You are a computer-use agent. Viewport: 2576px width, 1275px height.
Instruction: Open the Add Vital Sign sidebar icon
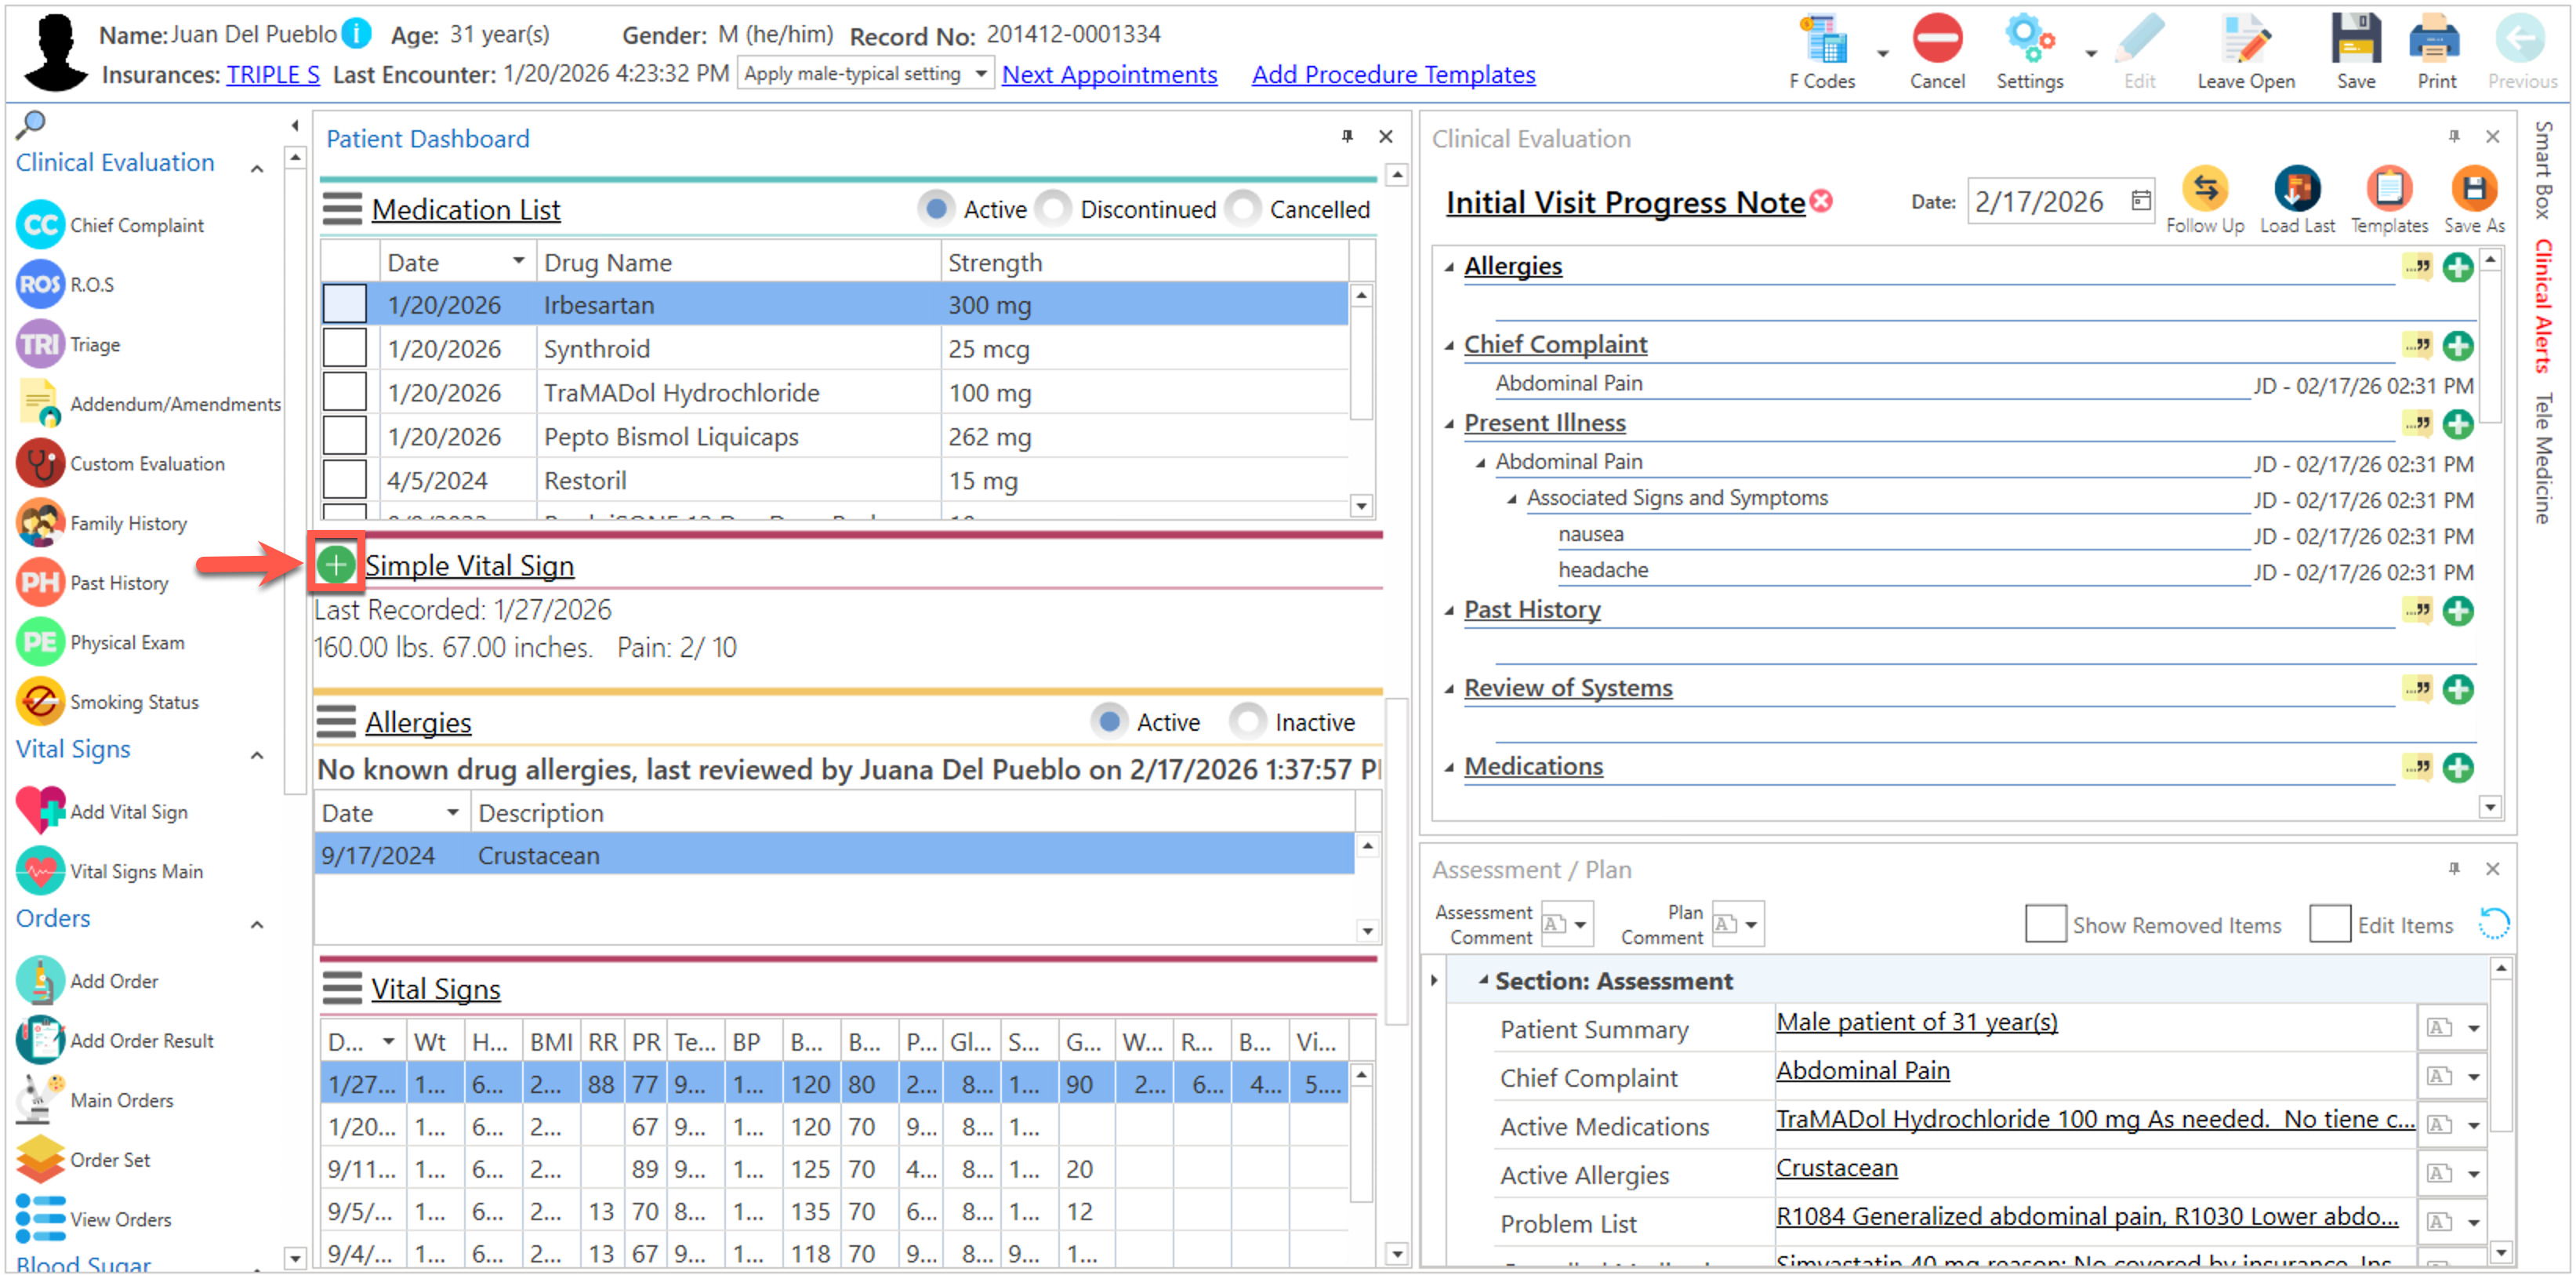40,811
